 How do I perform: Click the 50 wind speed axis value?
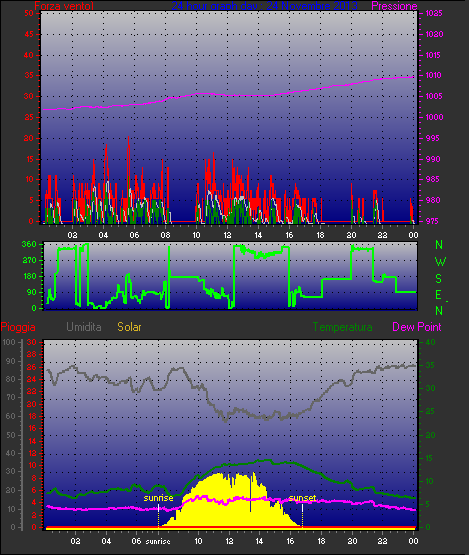(29, 13)
